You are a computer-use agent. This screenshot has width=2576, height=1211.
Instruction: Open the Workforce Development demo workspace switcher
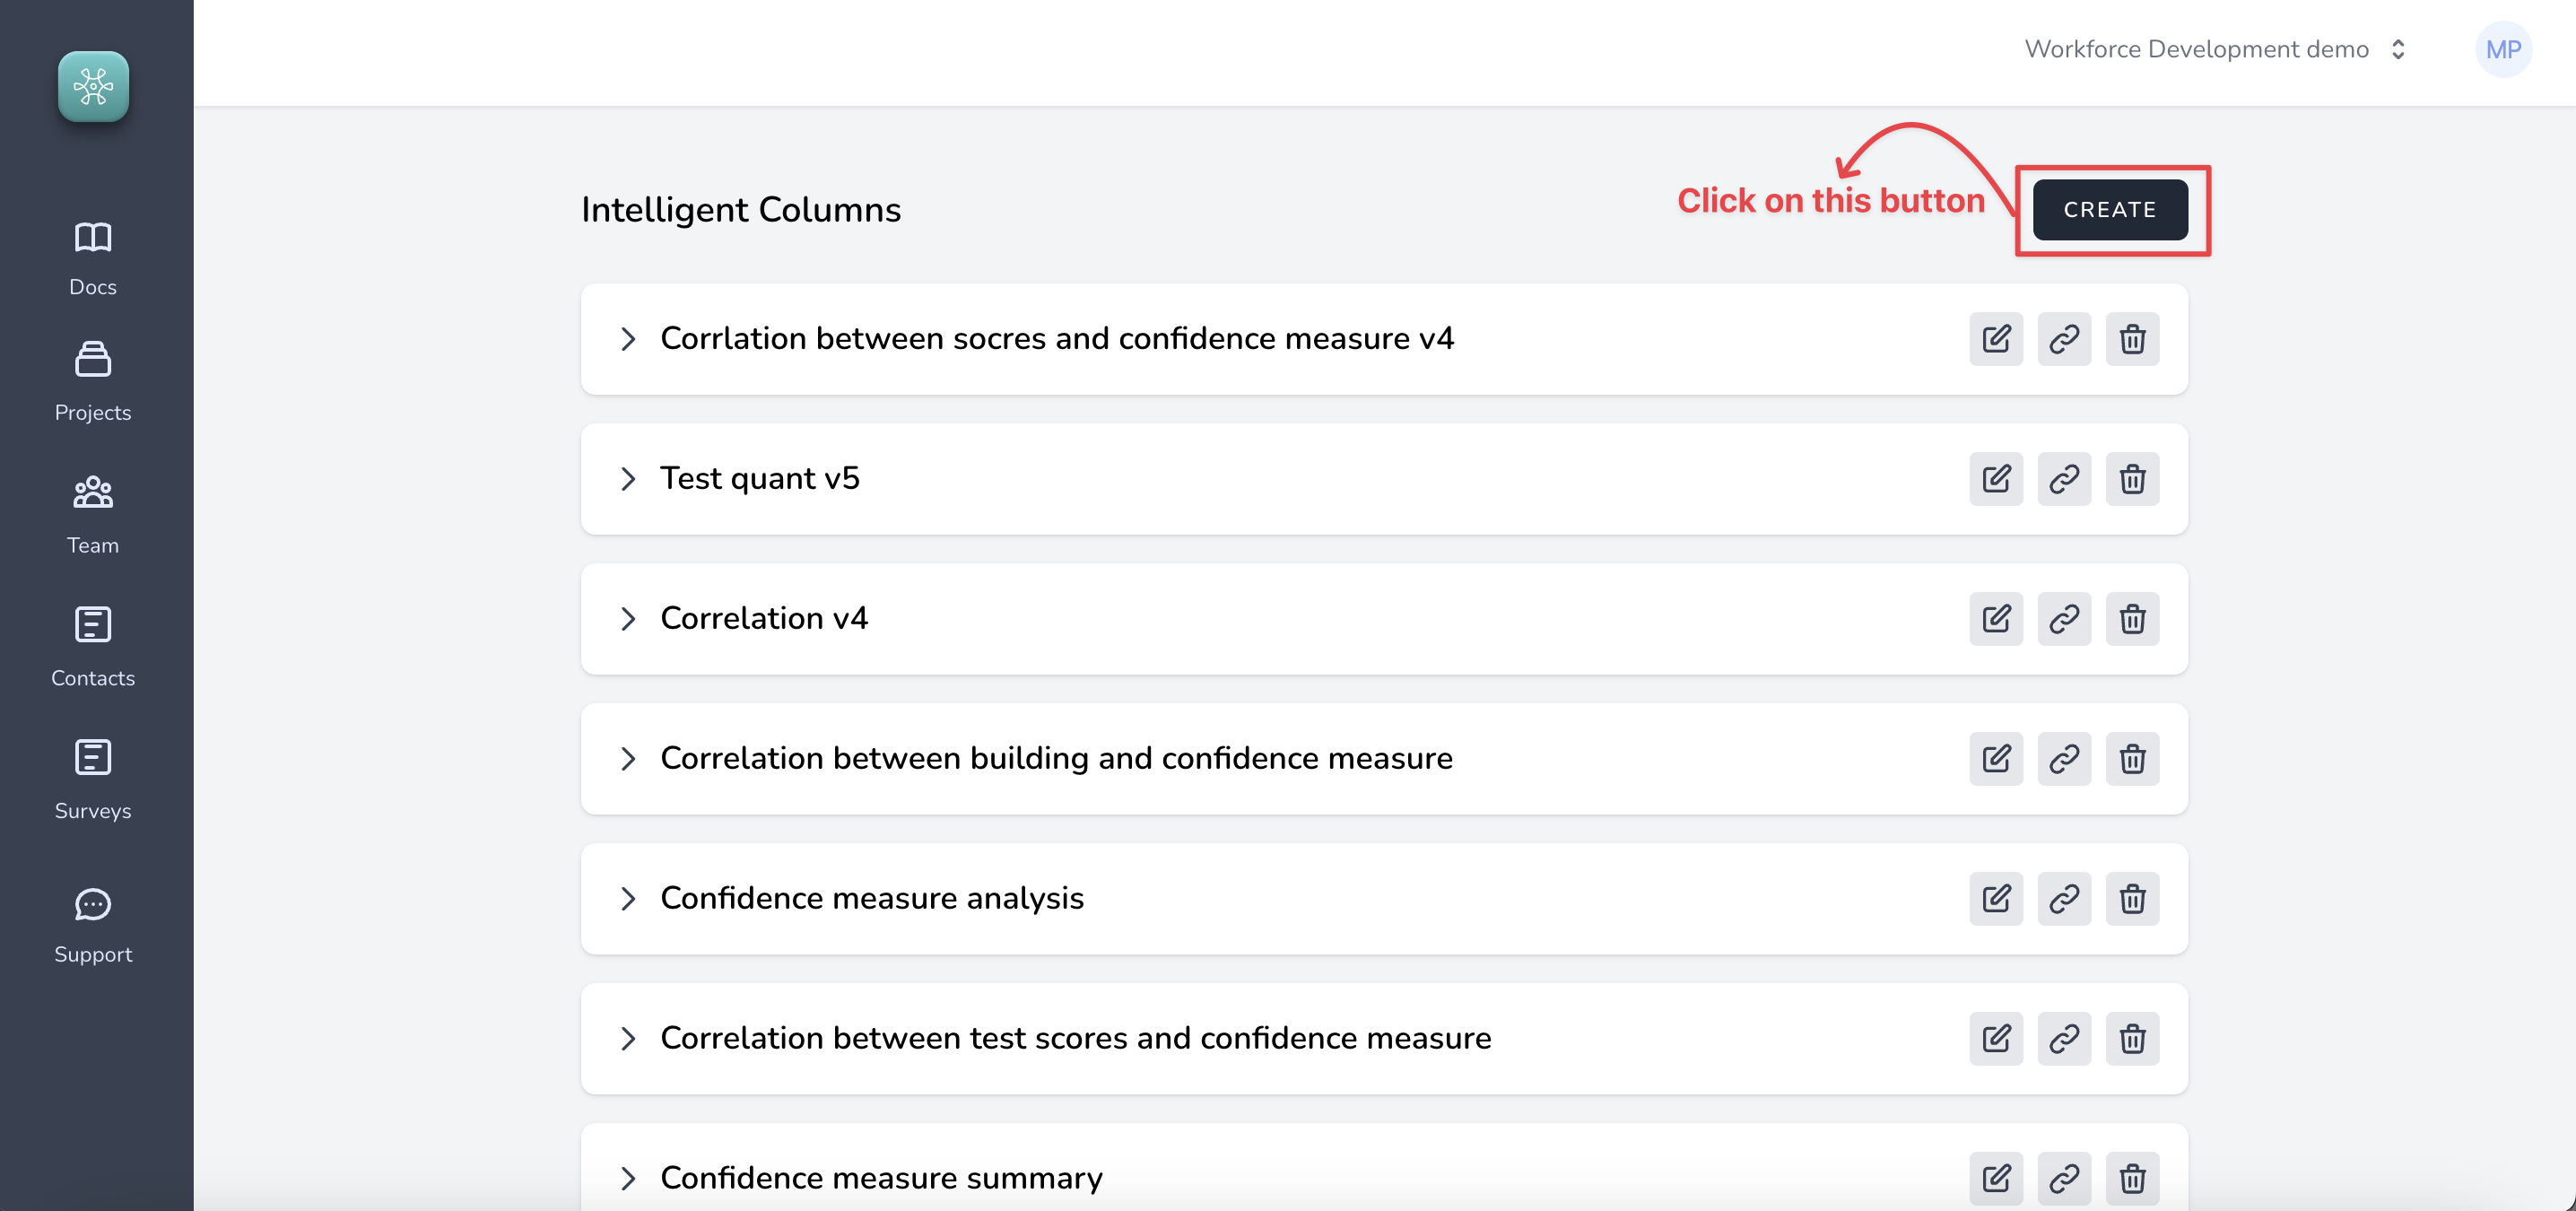2214,50
